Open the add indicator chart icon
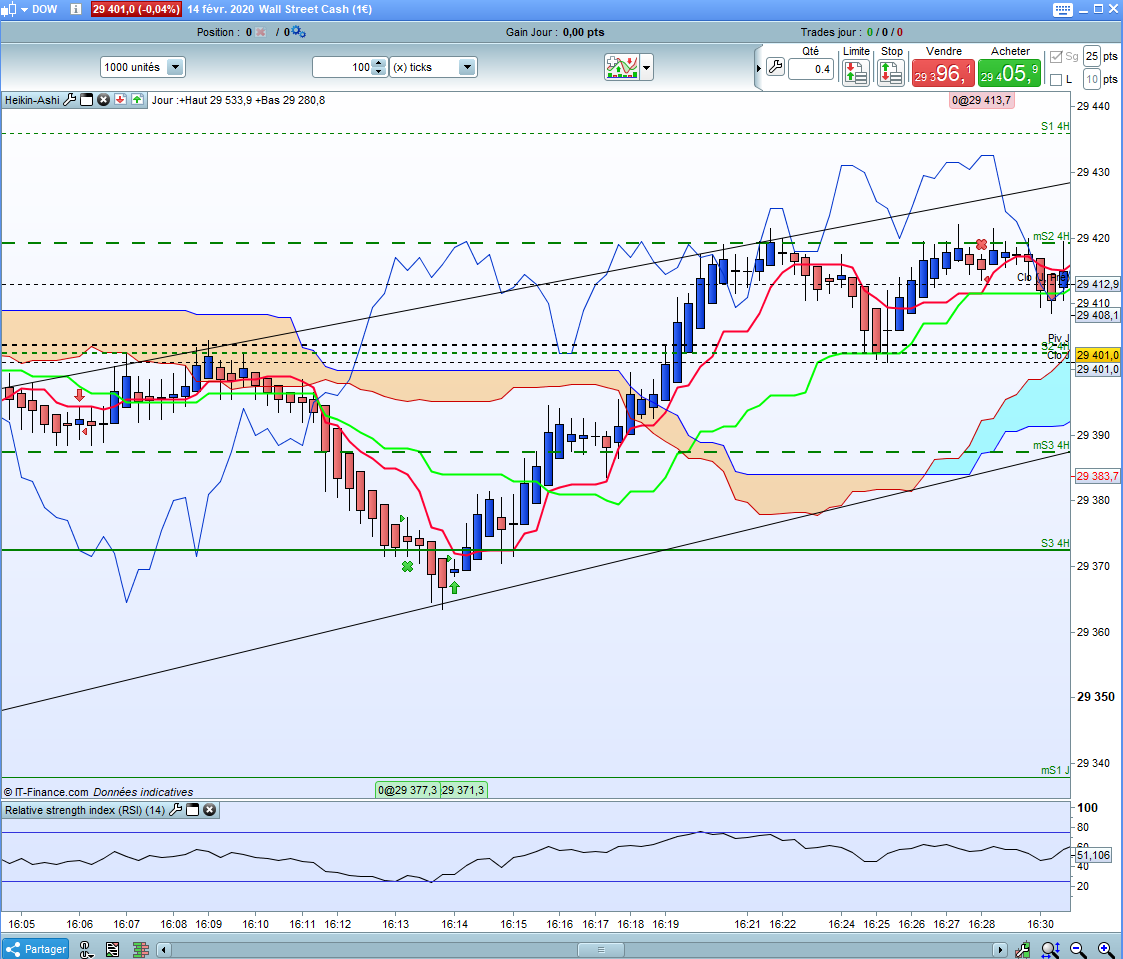The image size is (1123, 959). point(622,67)
